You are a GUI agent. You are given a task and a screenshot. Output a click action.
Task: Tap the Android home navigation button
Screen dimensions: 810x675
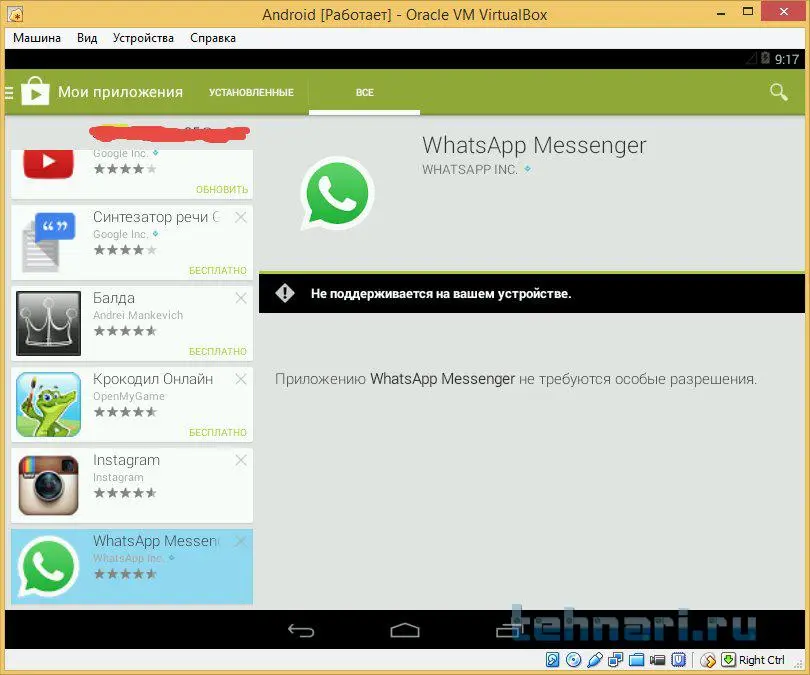point(405,630)
